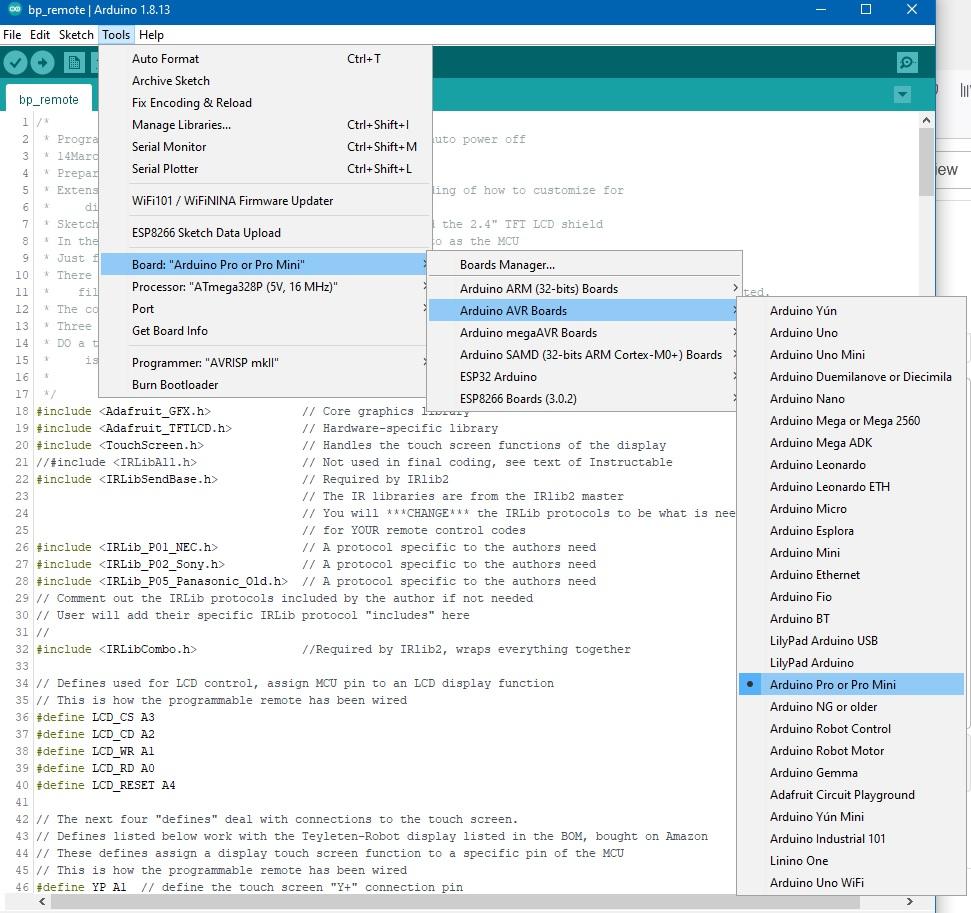Screen dimensions: 971x913
Task: Select Linino One board
Action: coord(851,860)
